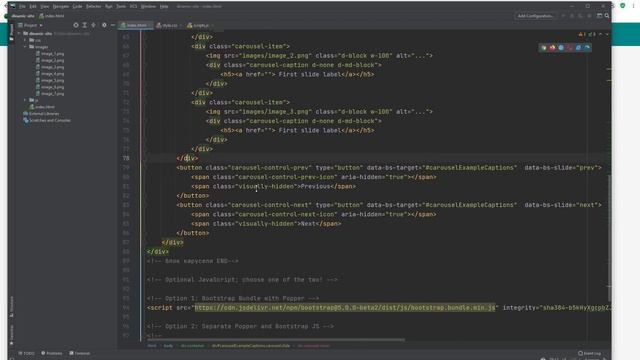
Task: Open the View menu
Action: [x=44, y=7]
